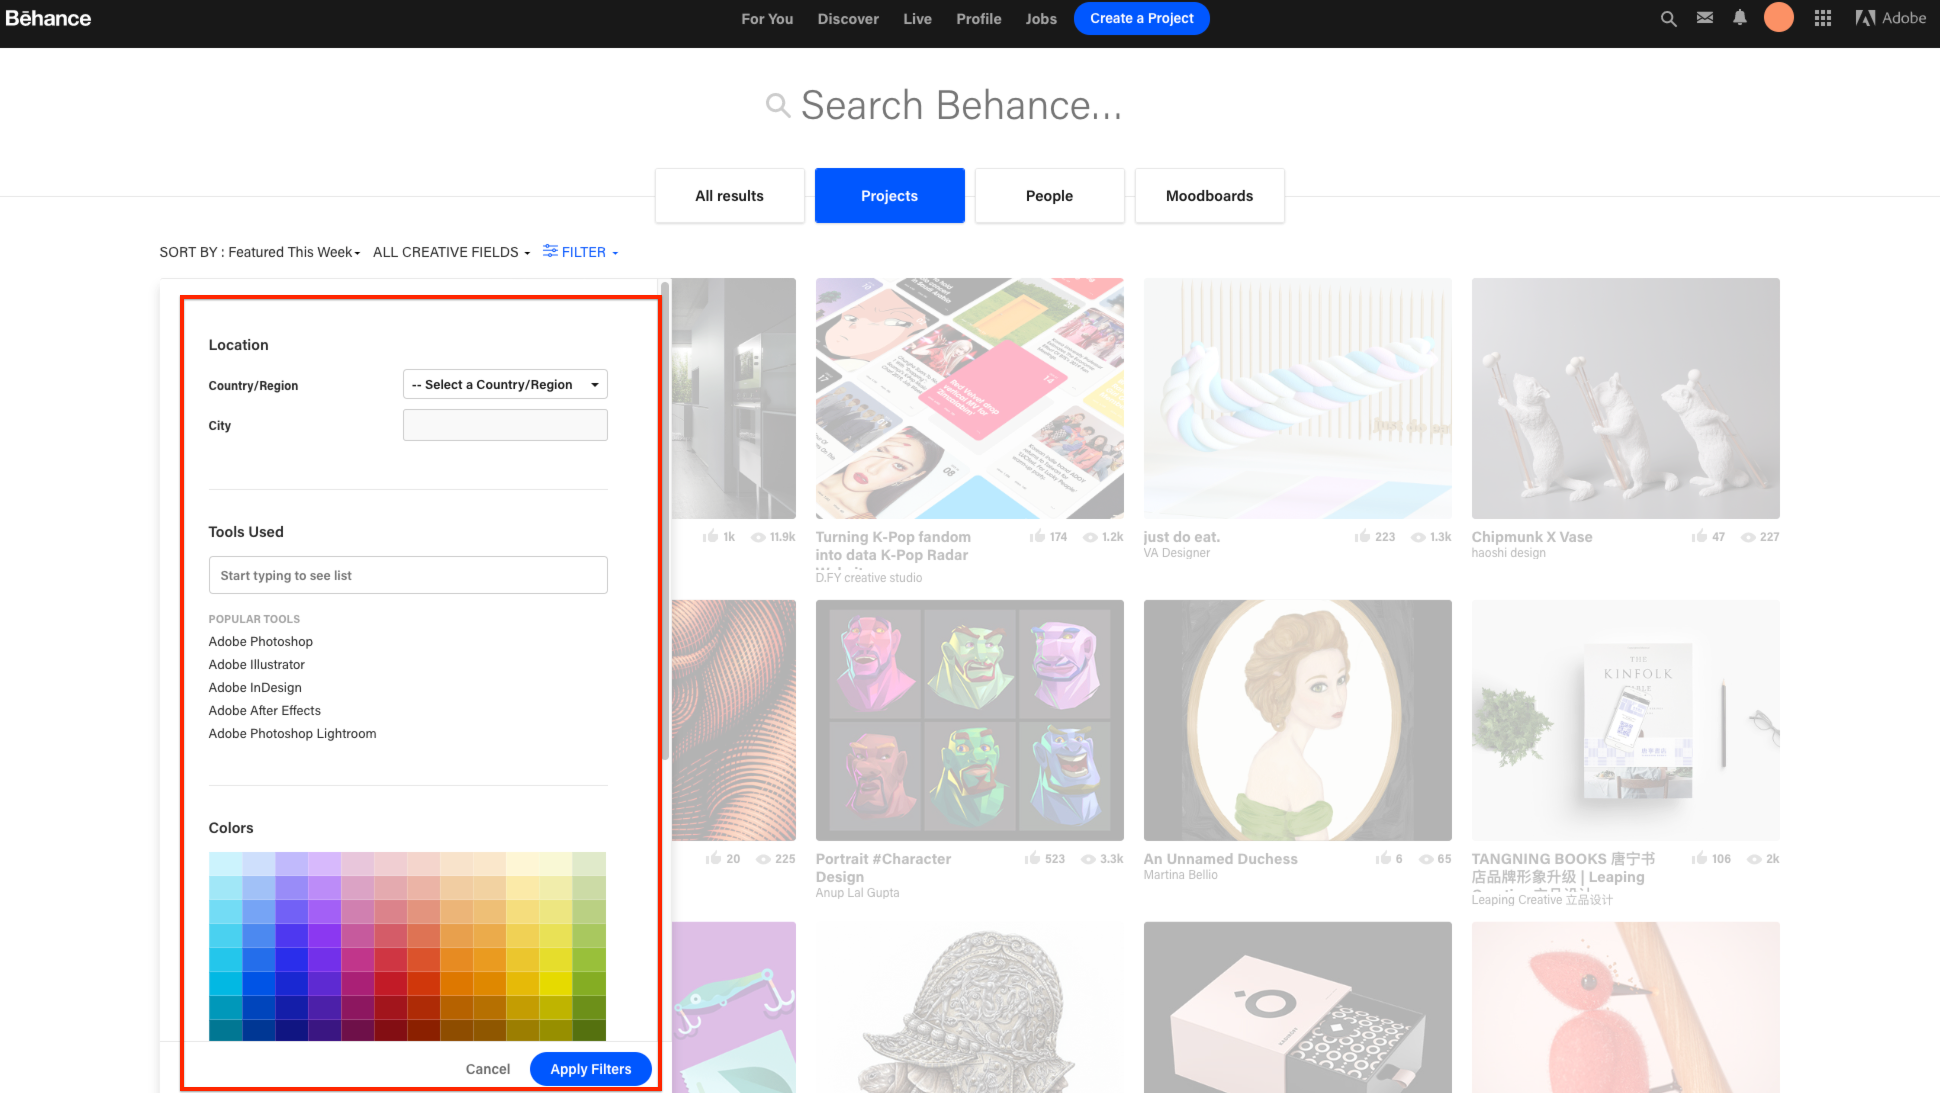Click the filter panel scrollbar

pyautogui.click(x=664, y=520)
